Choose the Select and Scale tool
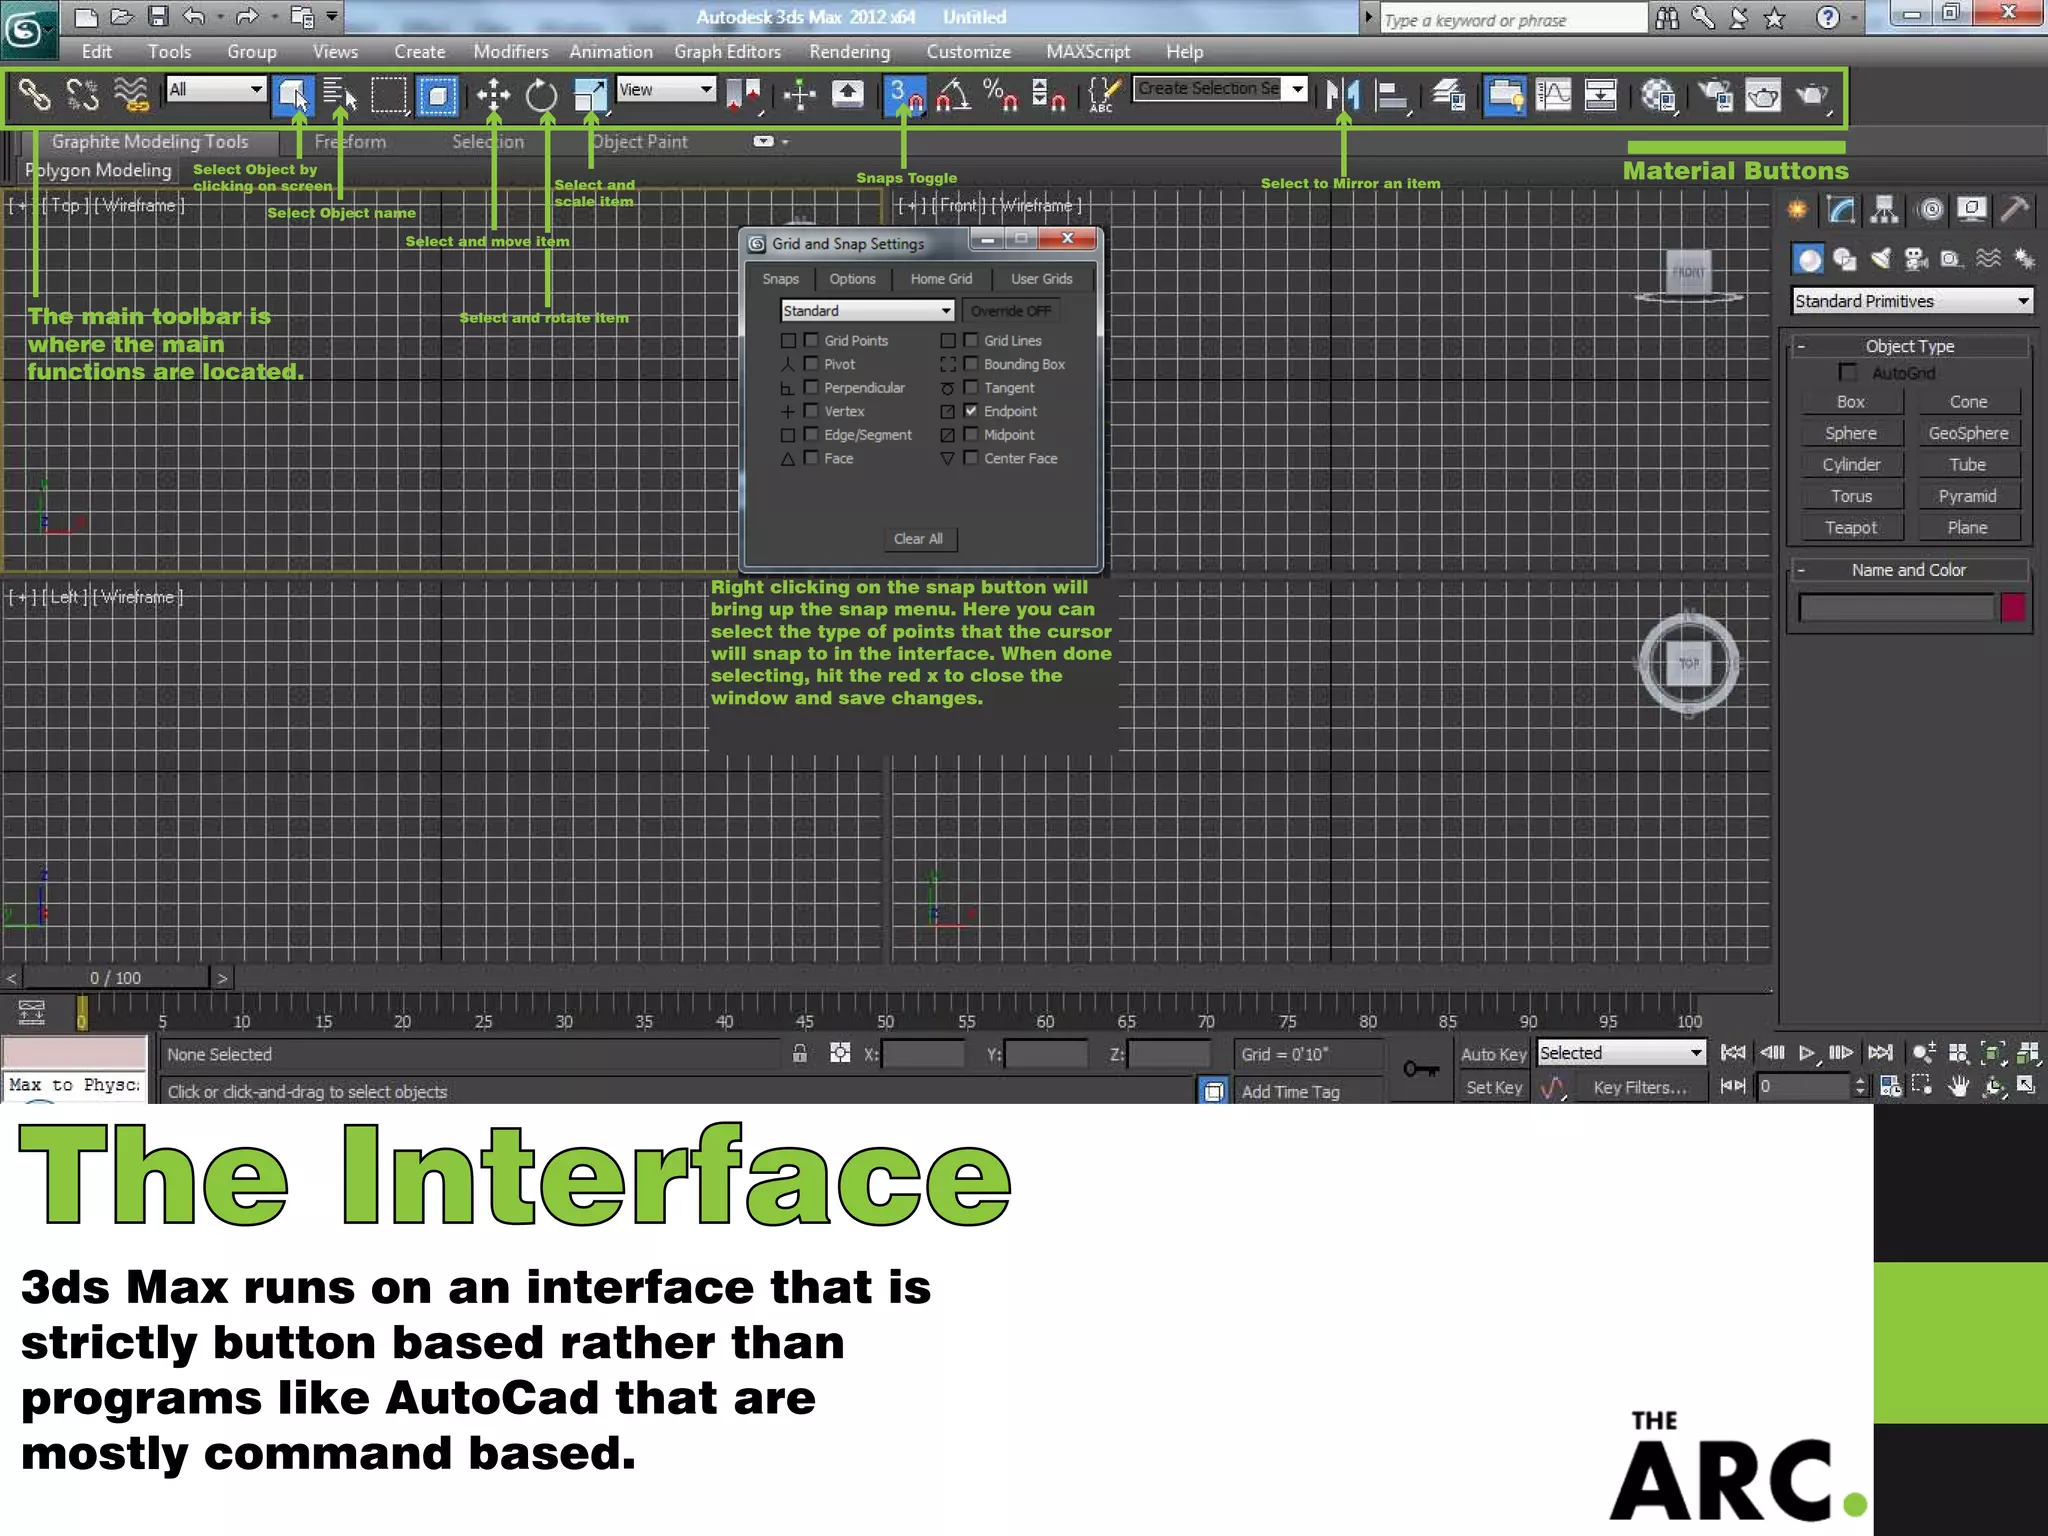Screen dimensions: 2048x1536 tap(590, 95)
